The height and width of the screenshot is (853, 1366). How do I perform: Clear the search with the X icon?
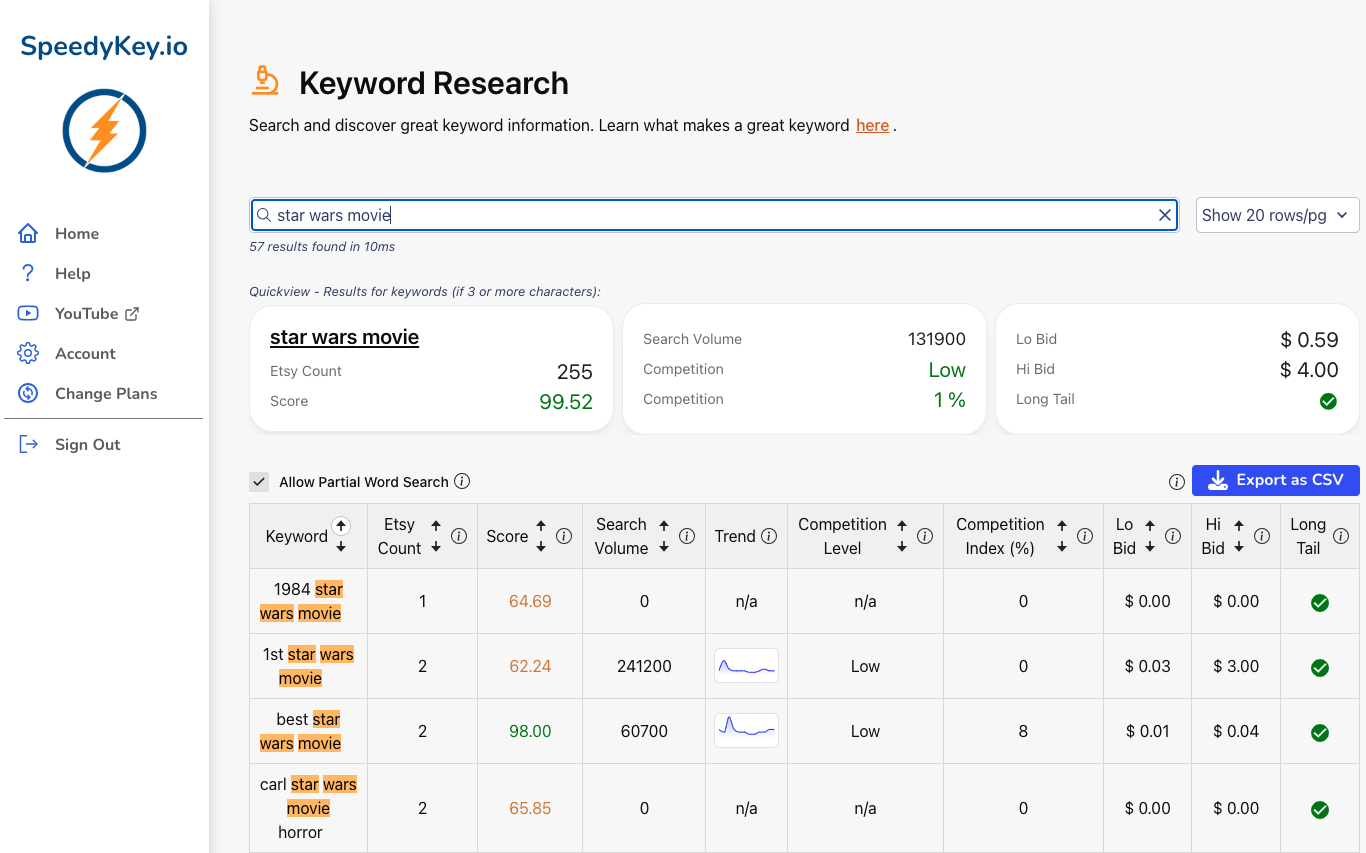[x=1165, y=215]
